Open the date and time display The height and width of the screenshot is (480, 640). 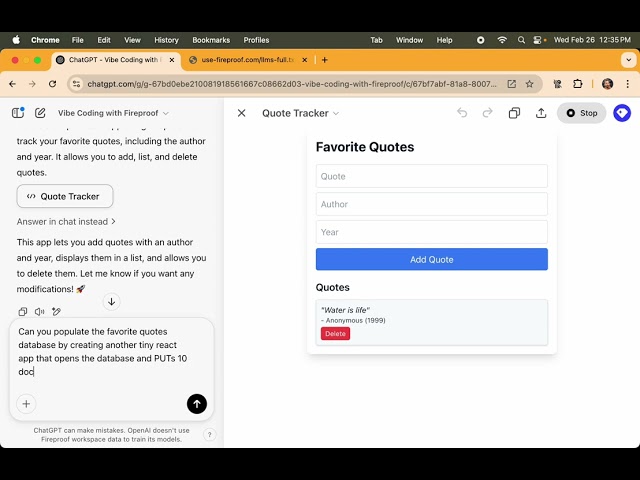tap(592, 40)
